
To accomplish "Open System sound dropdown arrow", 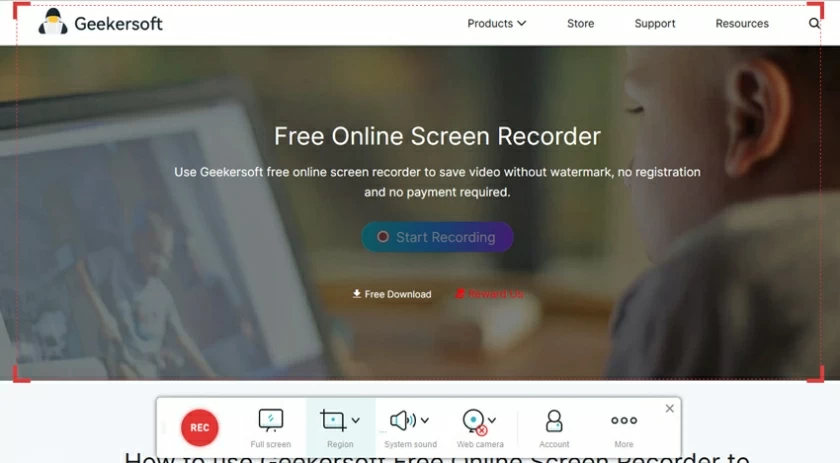I will click(425, 421).
